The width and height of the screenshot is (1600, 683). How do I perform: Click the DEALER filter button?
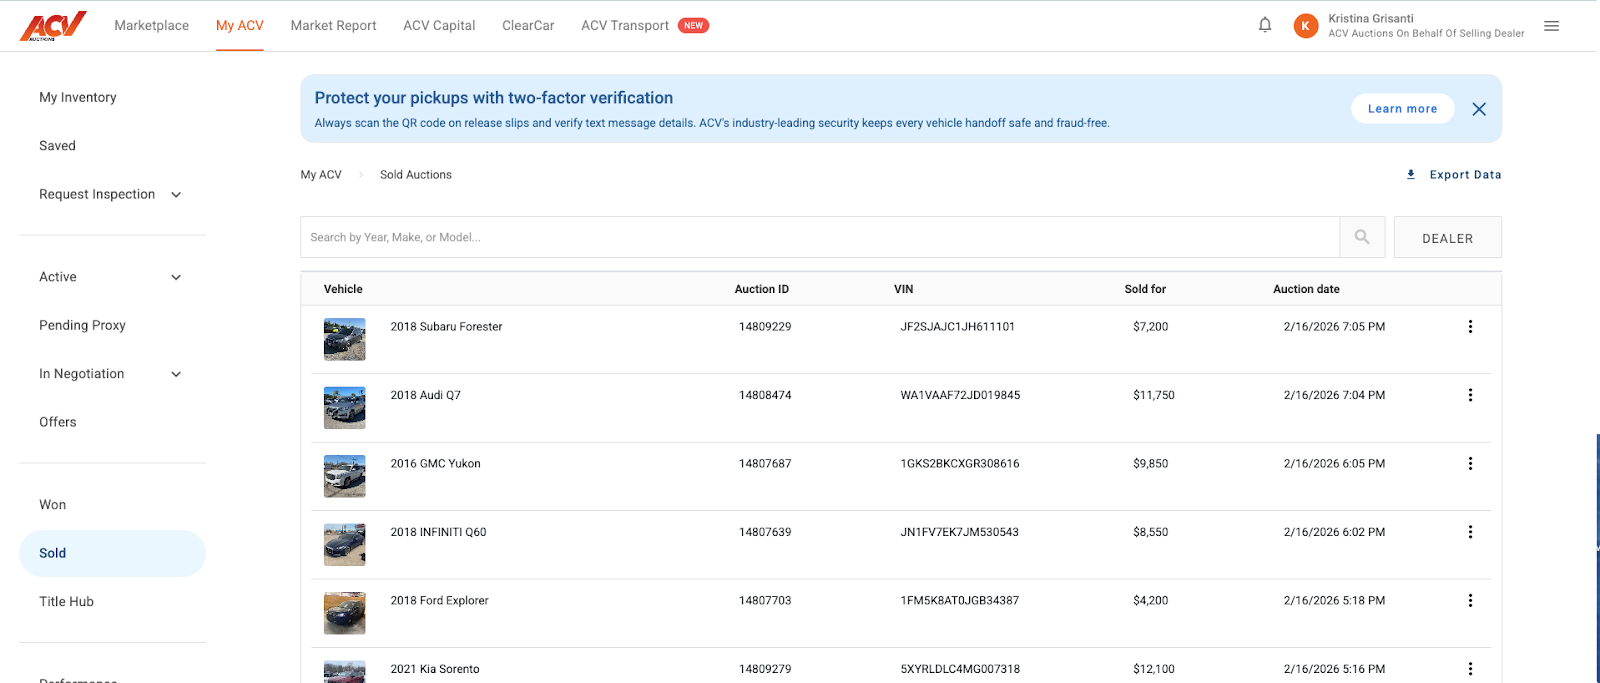click(1447, 238)
